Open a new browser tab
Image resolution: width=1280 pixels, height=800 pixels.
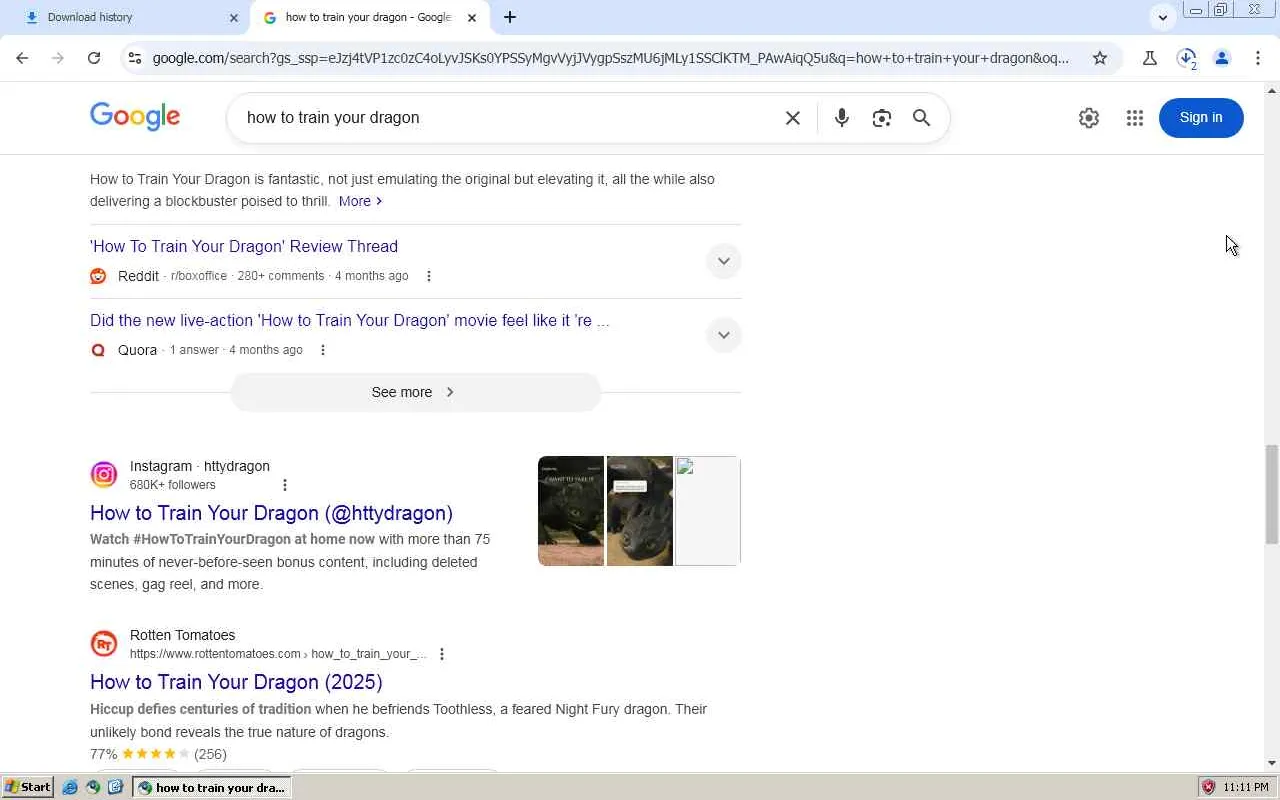510,17
